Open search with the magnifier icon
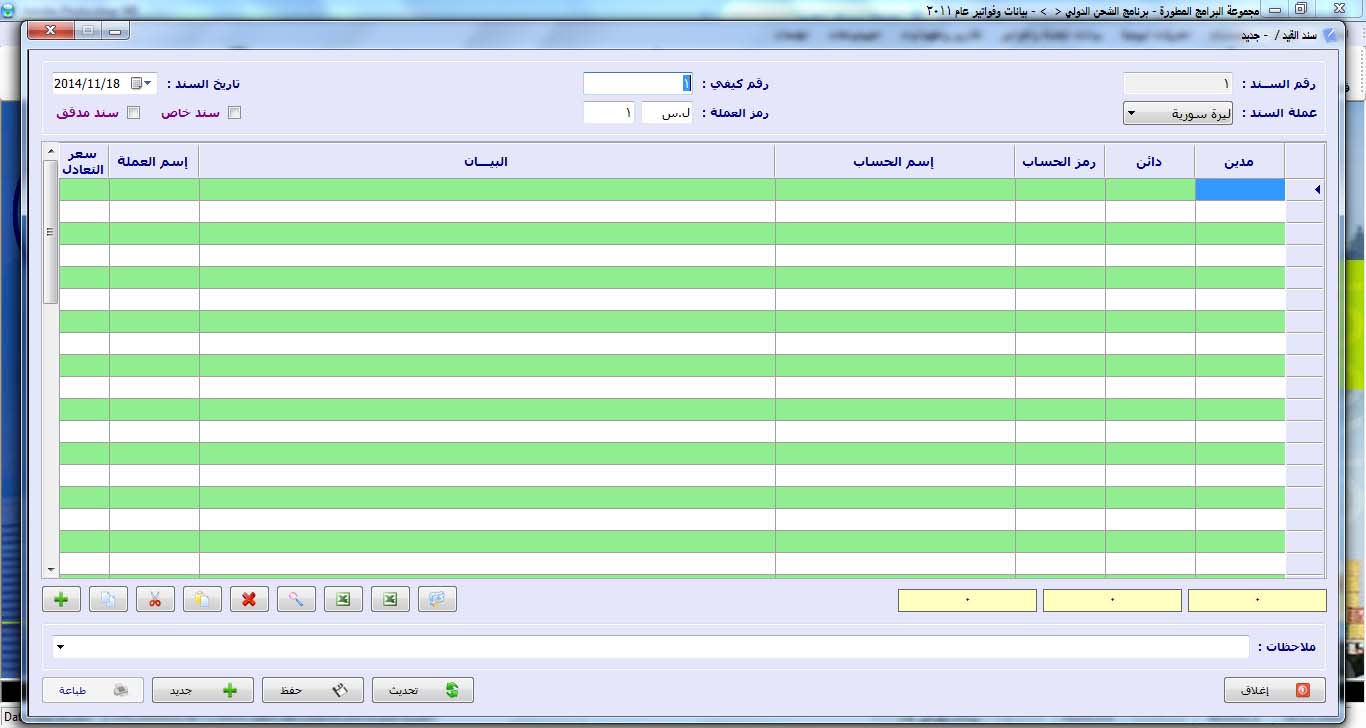 point(296,599)
